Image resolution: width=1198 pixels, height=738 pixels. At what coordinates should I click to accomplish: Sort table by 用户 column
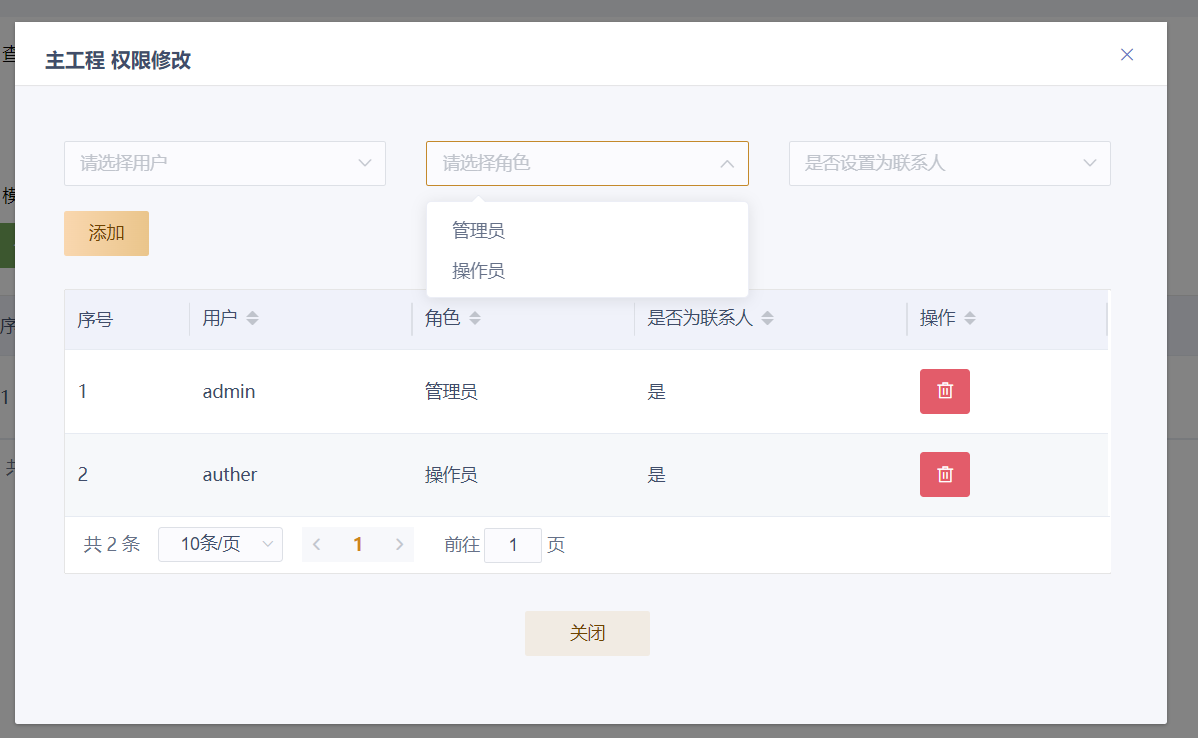252,318
